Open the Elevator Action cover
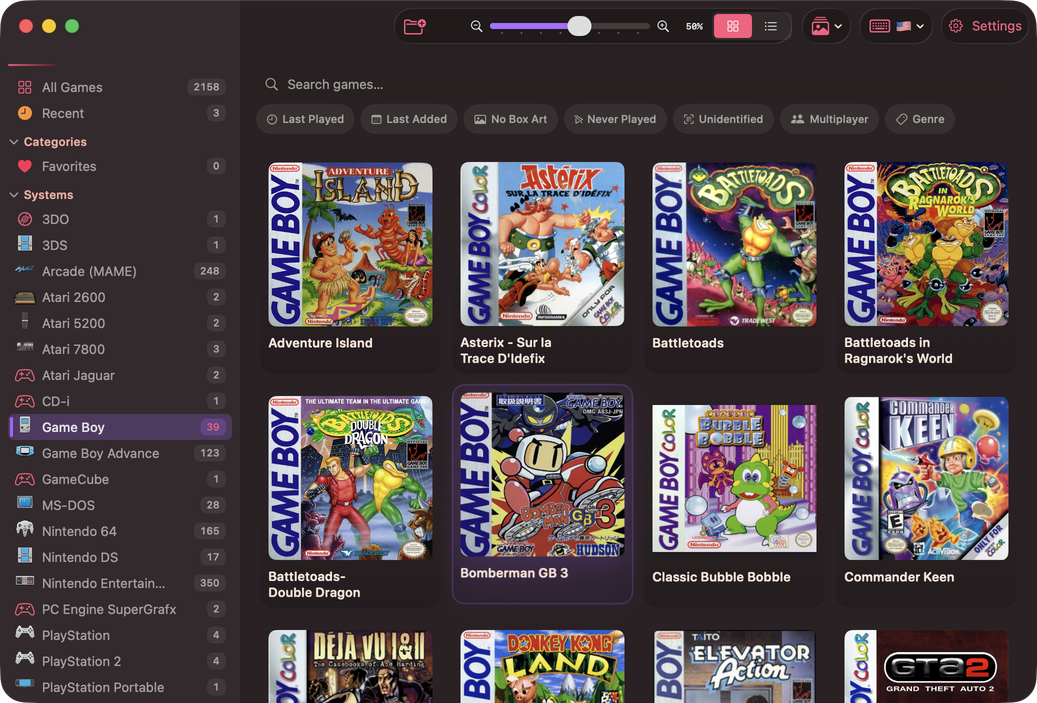 734,666
